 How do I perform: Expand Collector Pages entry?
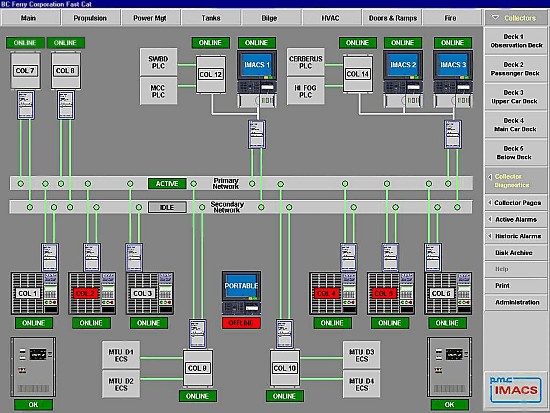tap(516, 203)
